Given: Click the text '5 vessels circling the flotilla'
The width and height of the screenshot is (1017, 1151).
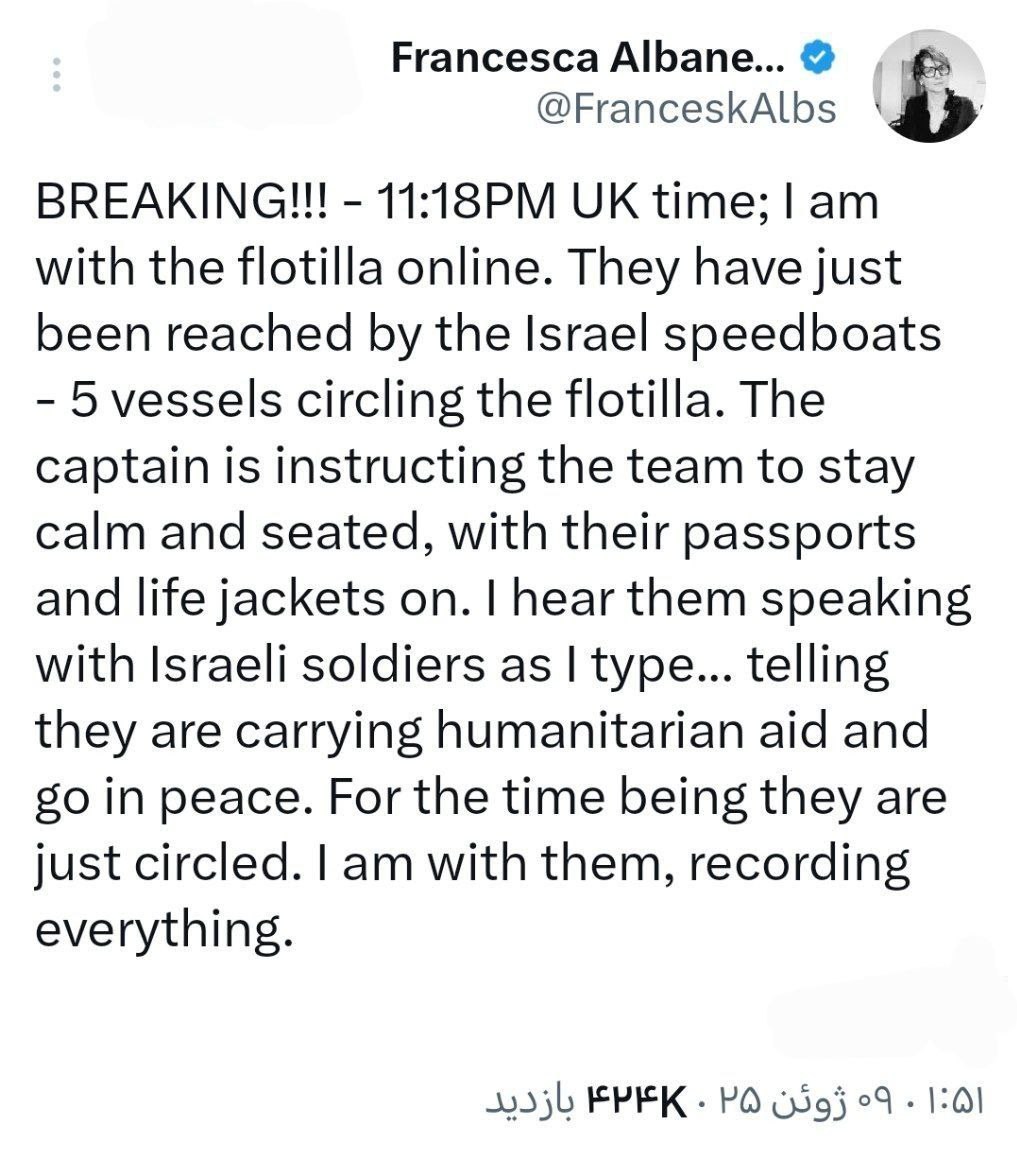Looking at the screenshot, I should (x=391, y=402).
